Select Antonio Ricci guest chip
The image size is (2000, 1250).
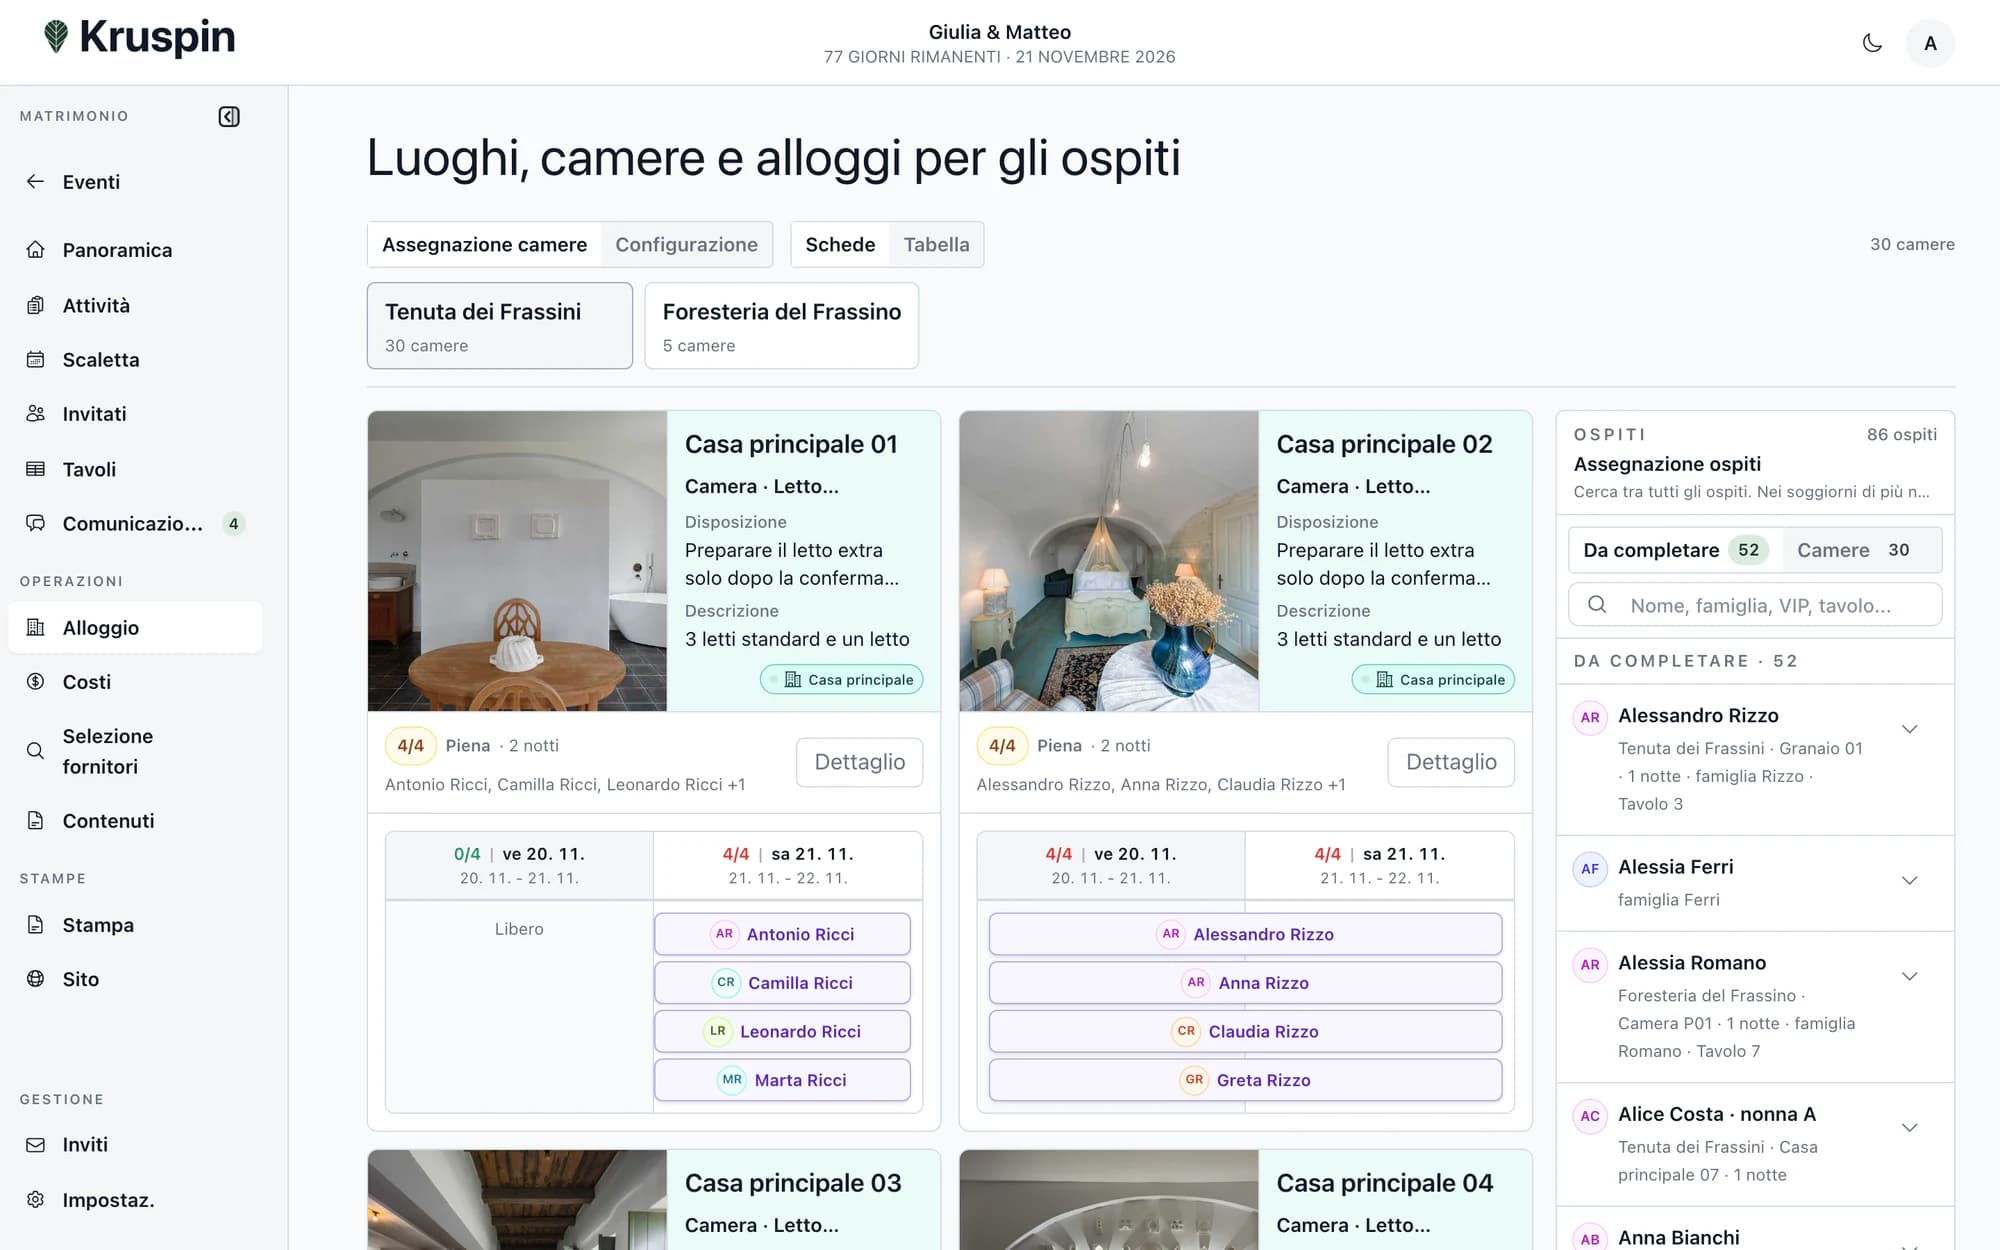point(782,934)
